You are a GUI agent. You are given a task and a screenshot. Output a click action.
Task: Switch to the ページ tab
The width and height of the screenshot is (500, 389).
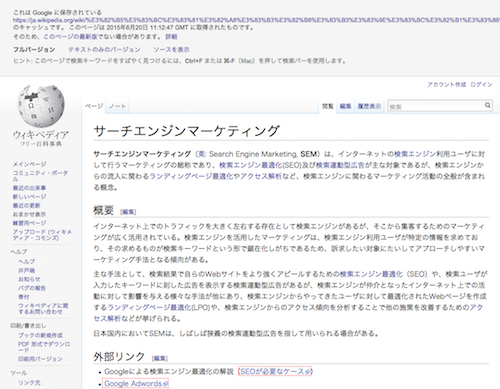point(94,106)
